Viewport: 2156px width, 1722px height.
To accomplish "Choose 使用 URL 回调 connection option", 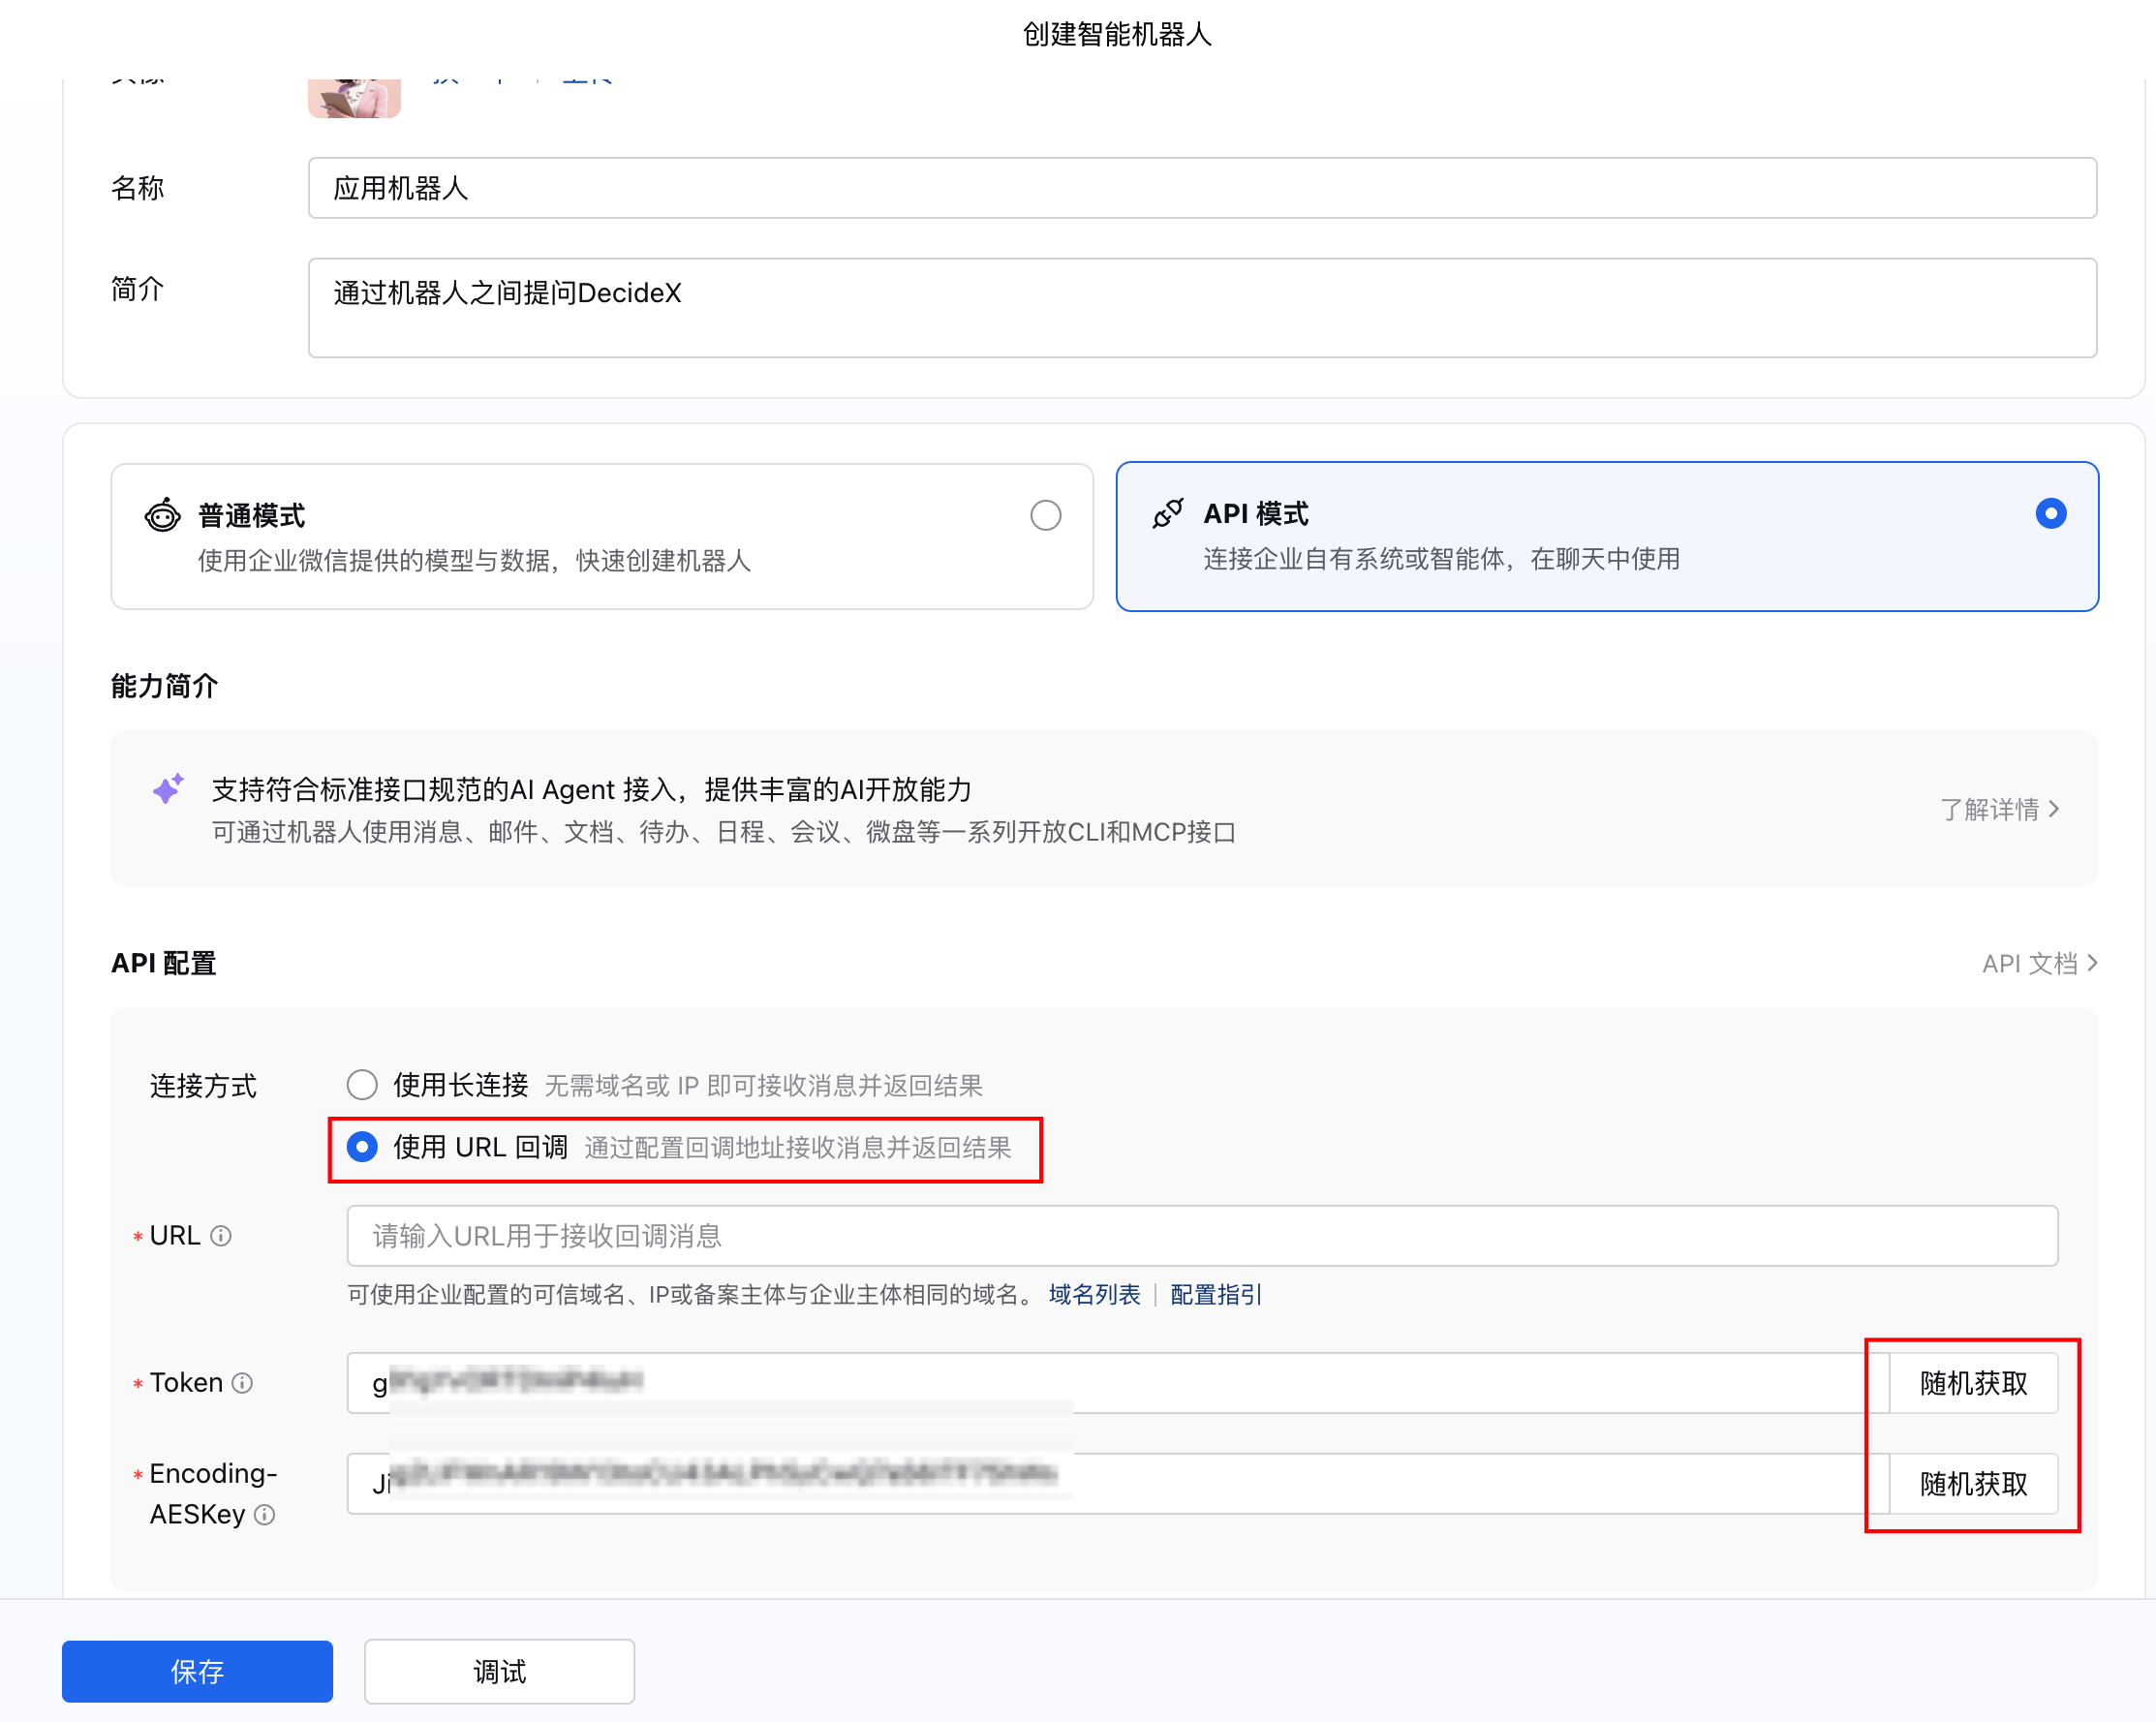I will pos(362,1147).
